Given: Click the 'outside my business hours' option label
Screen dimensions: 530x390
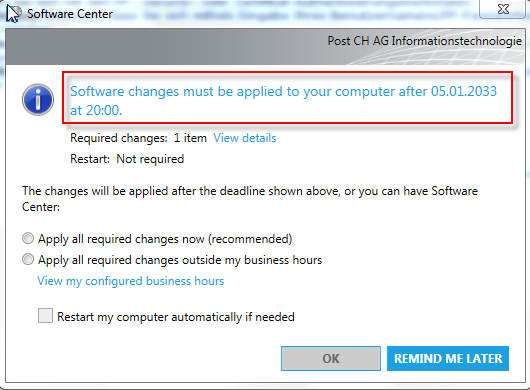Looking at the screenshot, I should point(180,260).
